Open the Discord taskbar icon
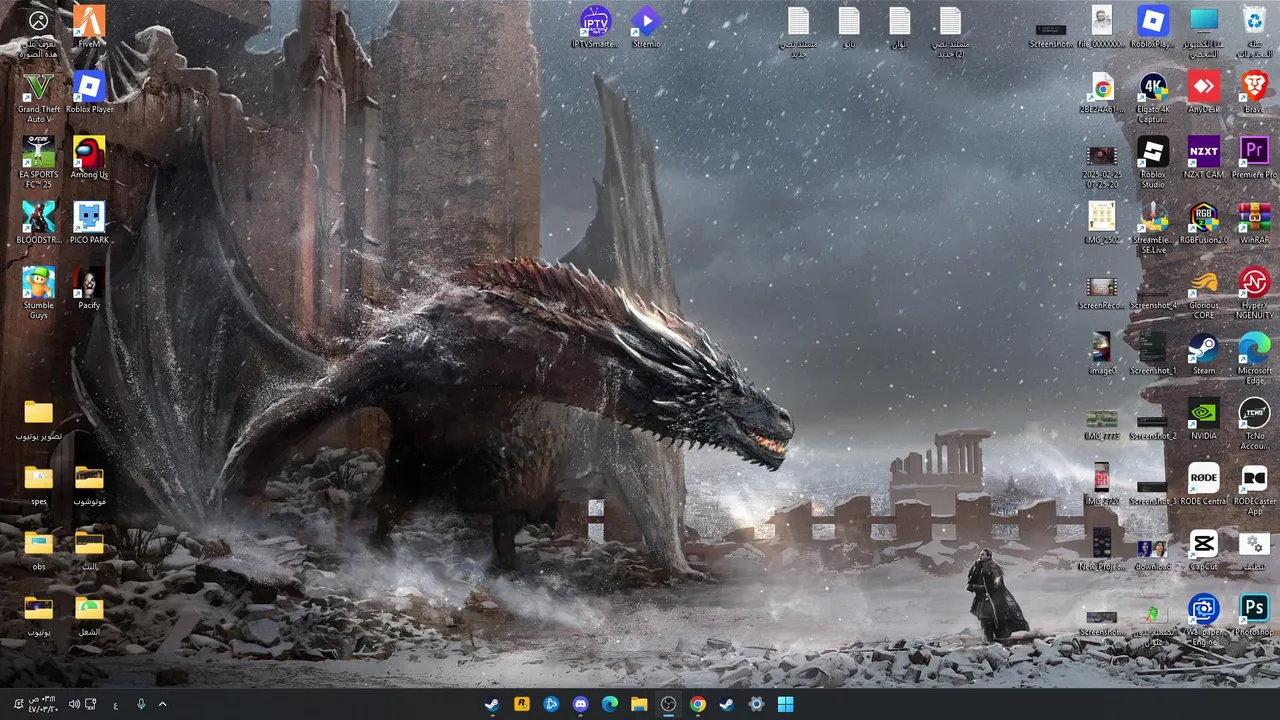Image resolution: width=1280 pixels, height=720 pixels. point(580,704)
